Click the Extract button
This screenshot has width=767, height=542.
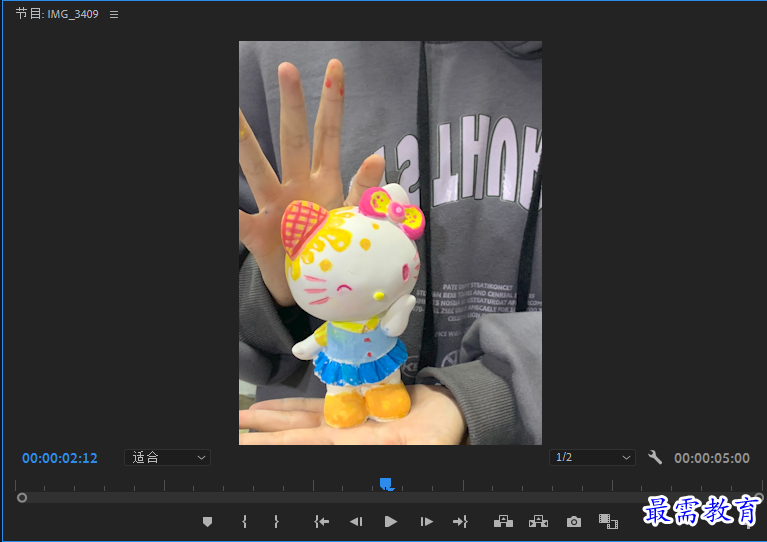coord(539,521)
